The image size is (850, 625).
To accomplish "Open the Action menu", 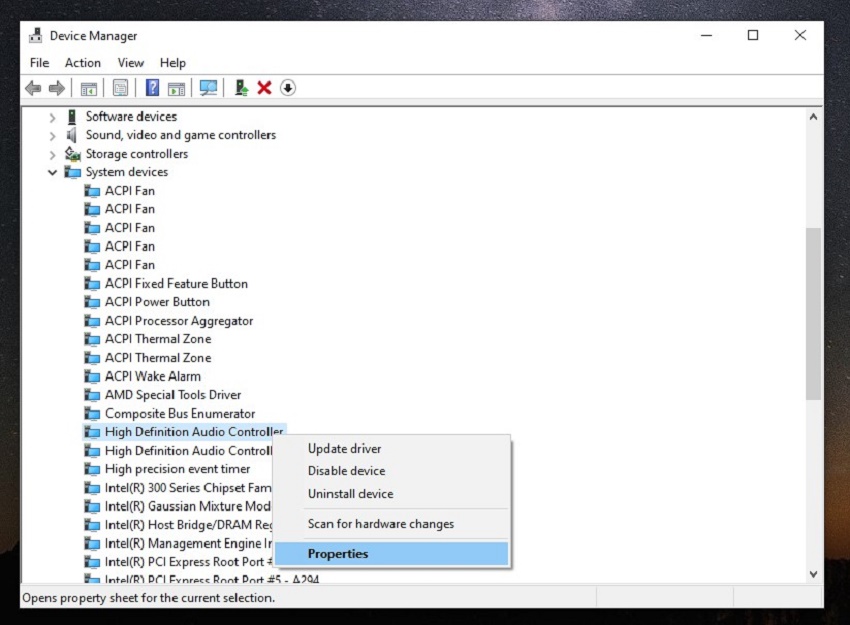I will [x=83, y=63].
